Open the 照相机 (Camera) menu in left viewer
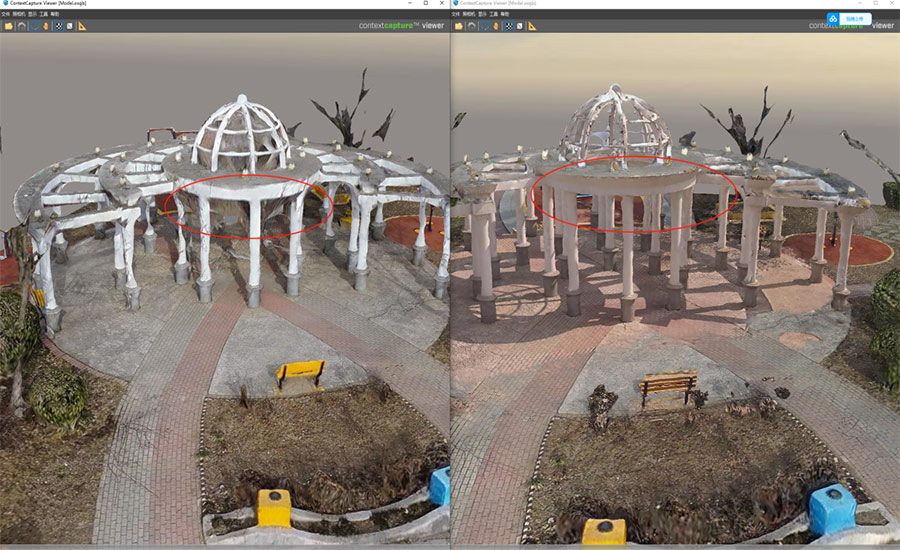This screenshot has width=900, height=550. pos(17,15)
